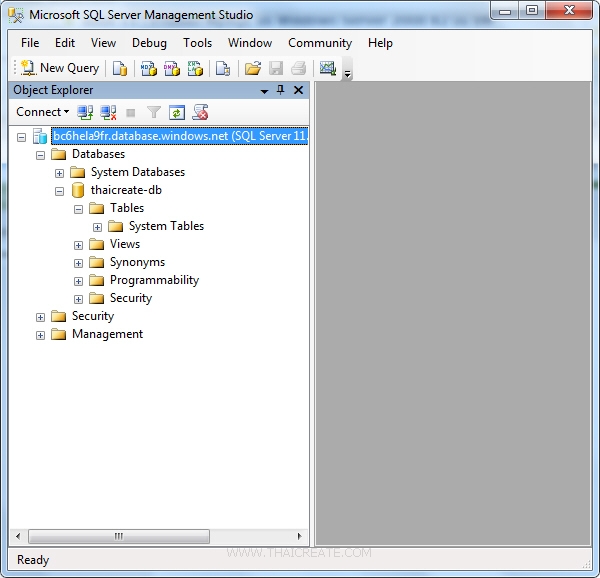Select the Databases folder label
This screenshot has height=578, width=600.
click(x=98, y=154)
